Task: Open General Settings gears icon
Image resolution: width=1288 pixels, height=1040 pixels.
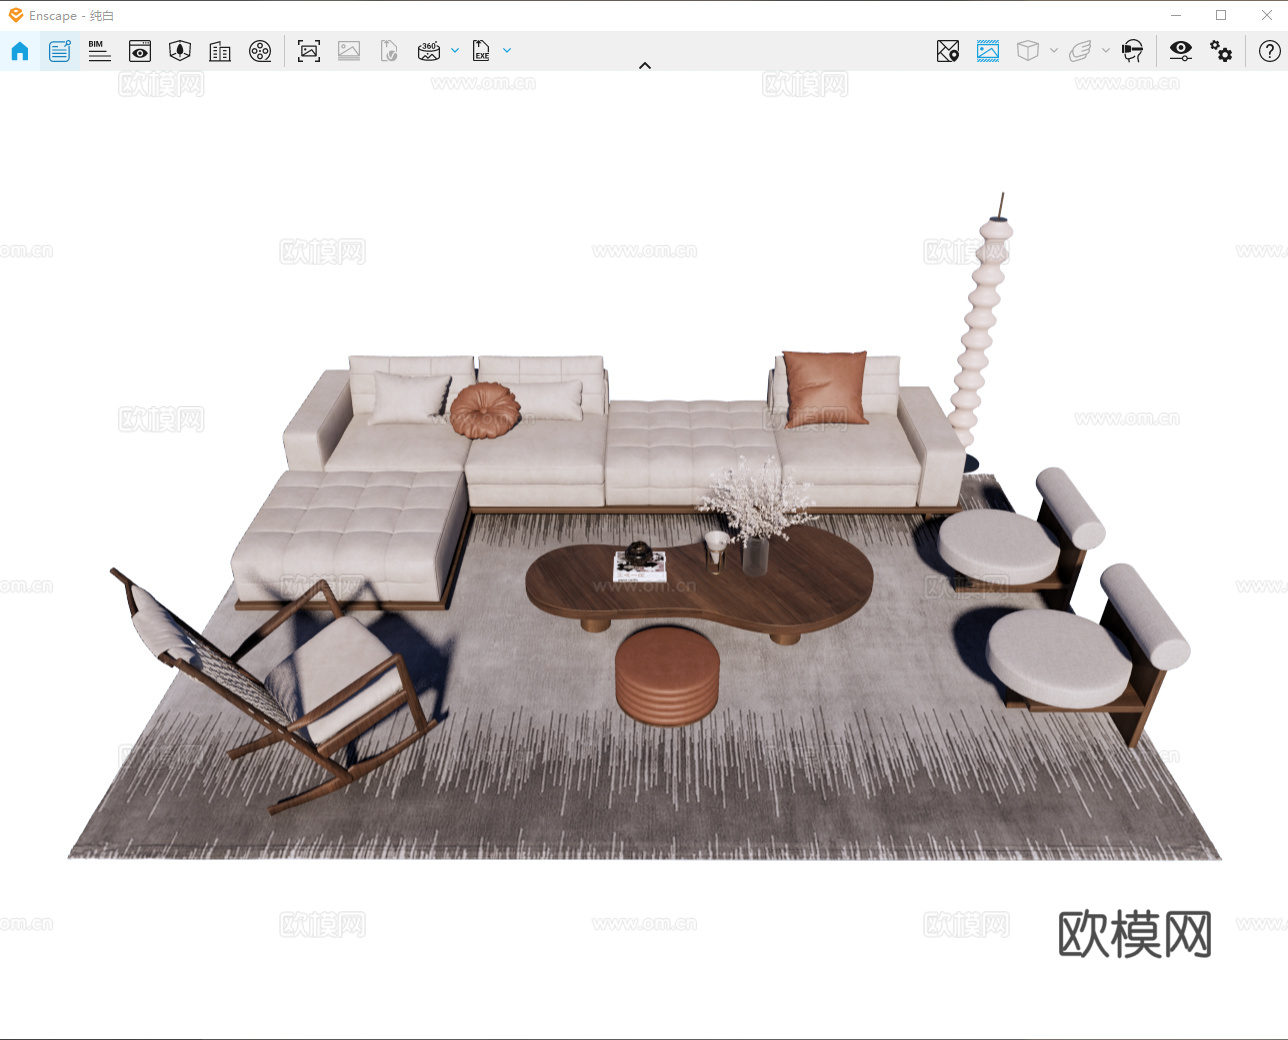Action: [x=1221, y=51]
